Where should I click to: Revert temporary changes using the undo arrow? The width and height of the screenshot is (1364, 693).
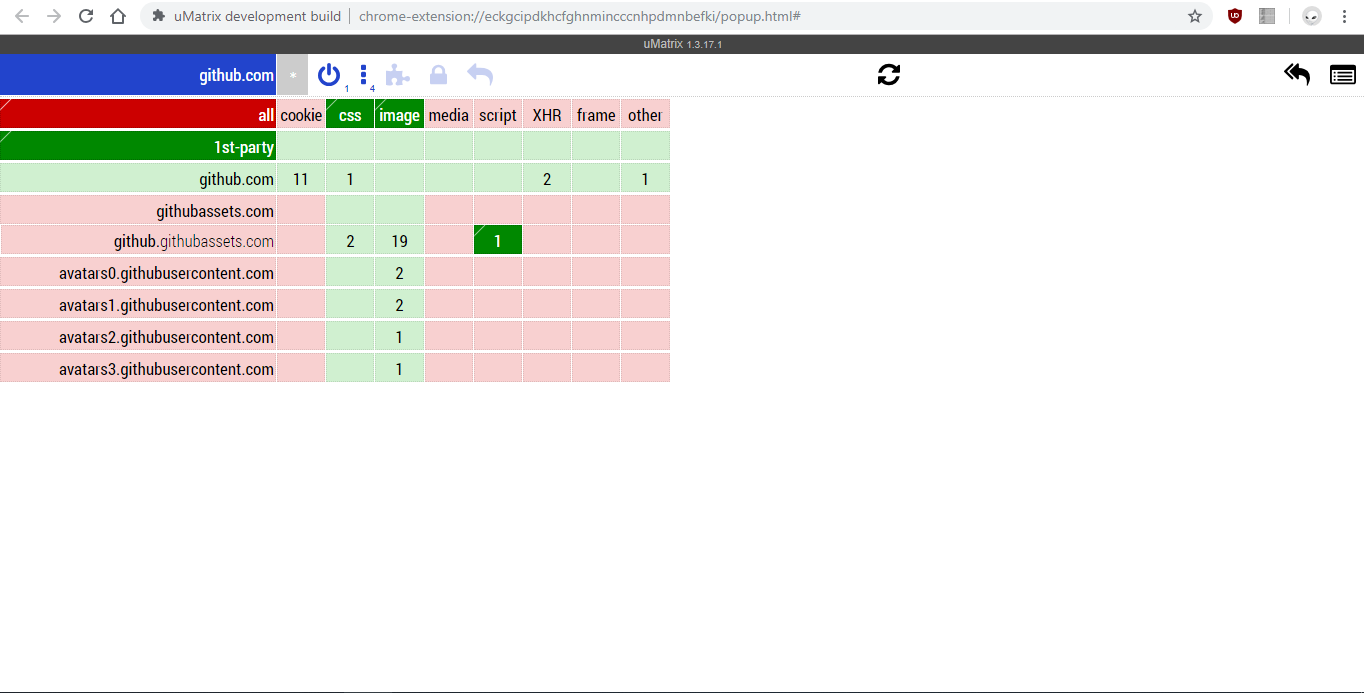pos(478,74)
